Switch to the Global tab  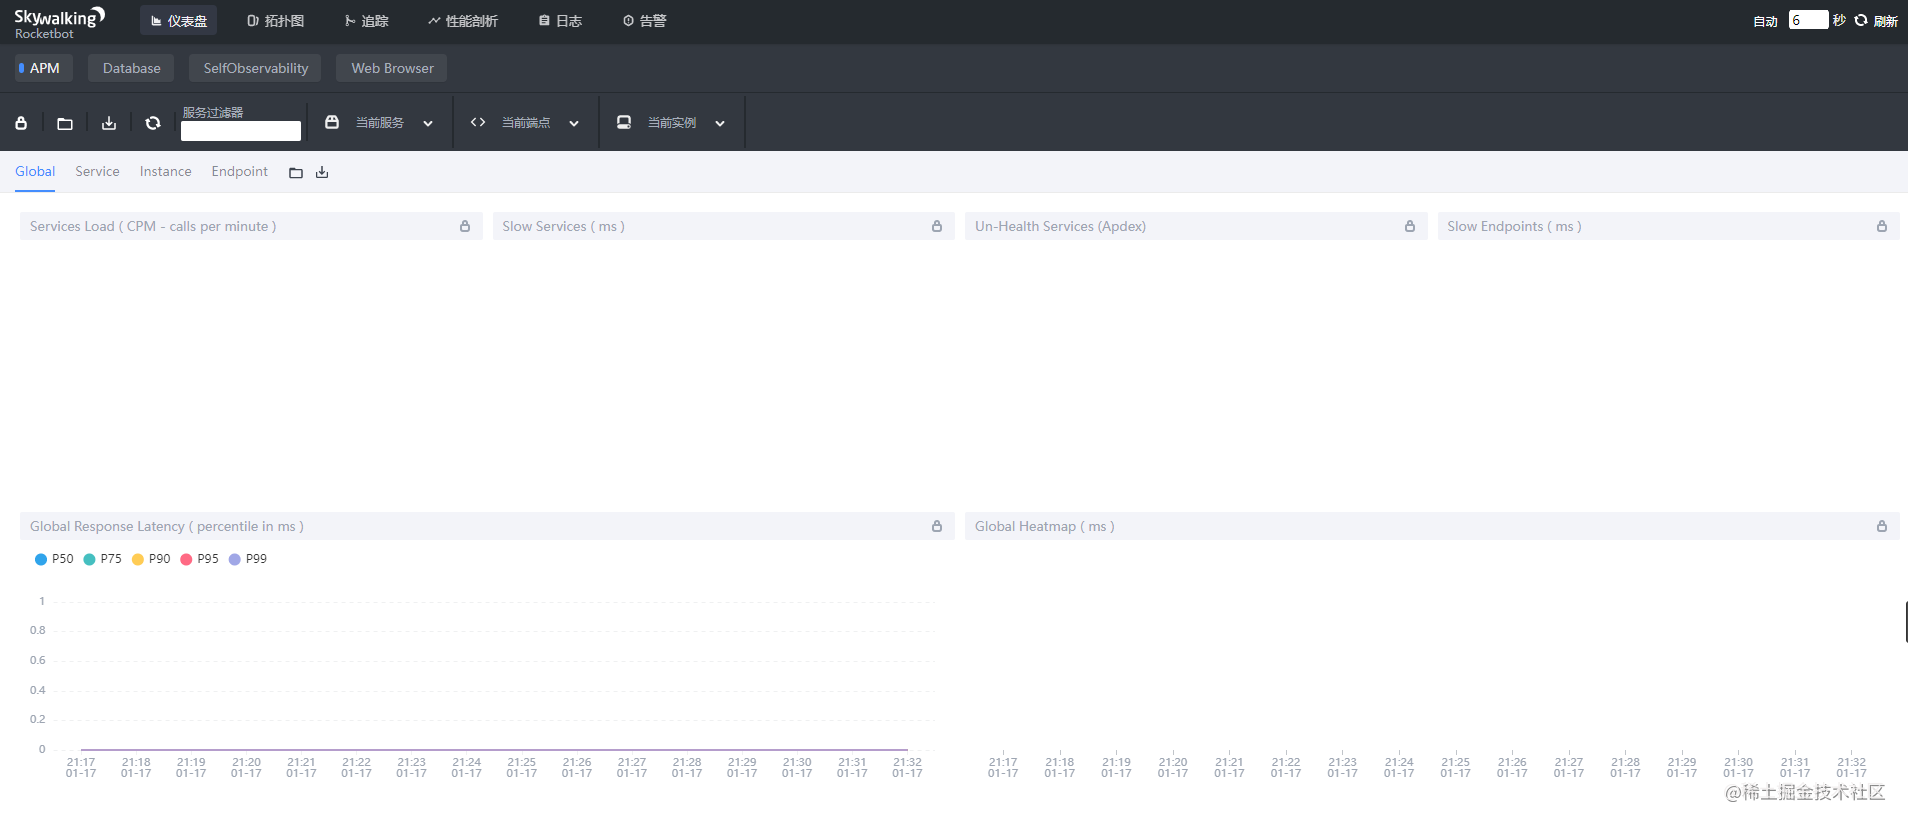35,172
